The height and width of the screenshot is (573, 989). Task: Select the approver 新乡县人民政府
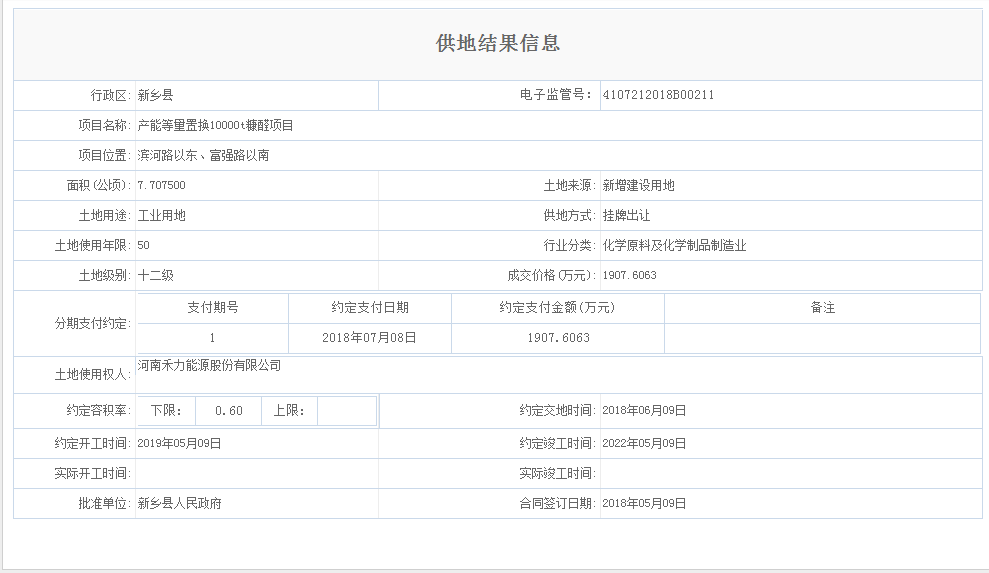point(179,503)
